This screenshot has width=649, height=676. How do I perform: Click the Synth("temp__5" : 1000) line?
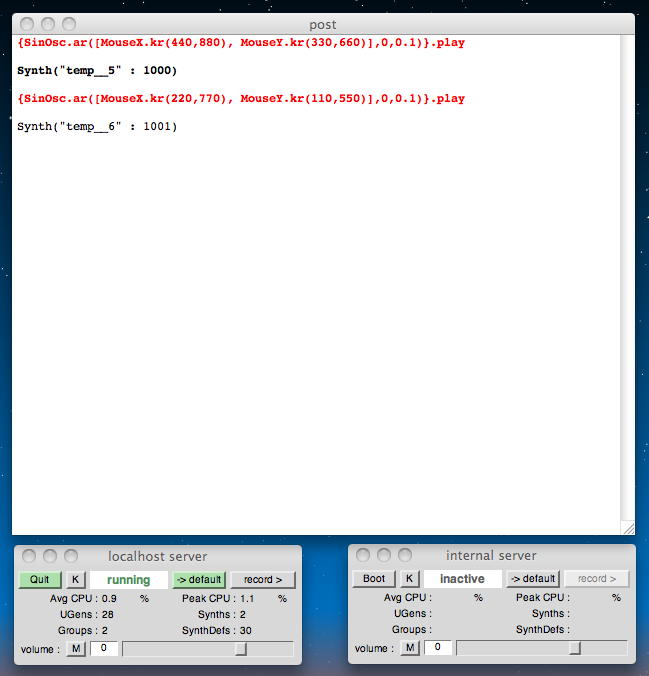point(97,71)
